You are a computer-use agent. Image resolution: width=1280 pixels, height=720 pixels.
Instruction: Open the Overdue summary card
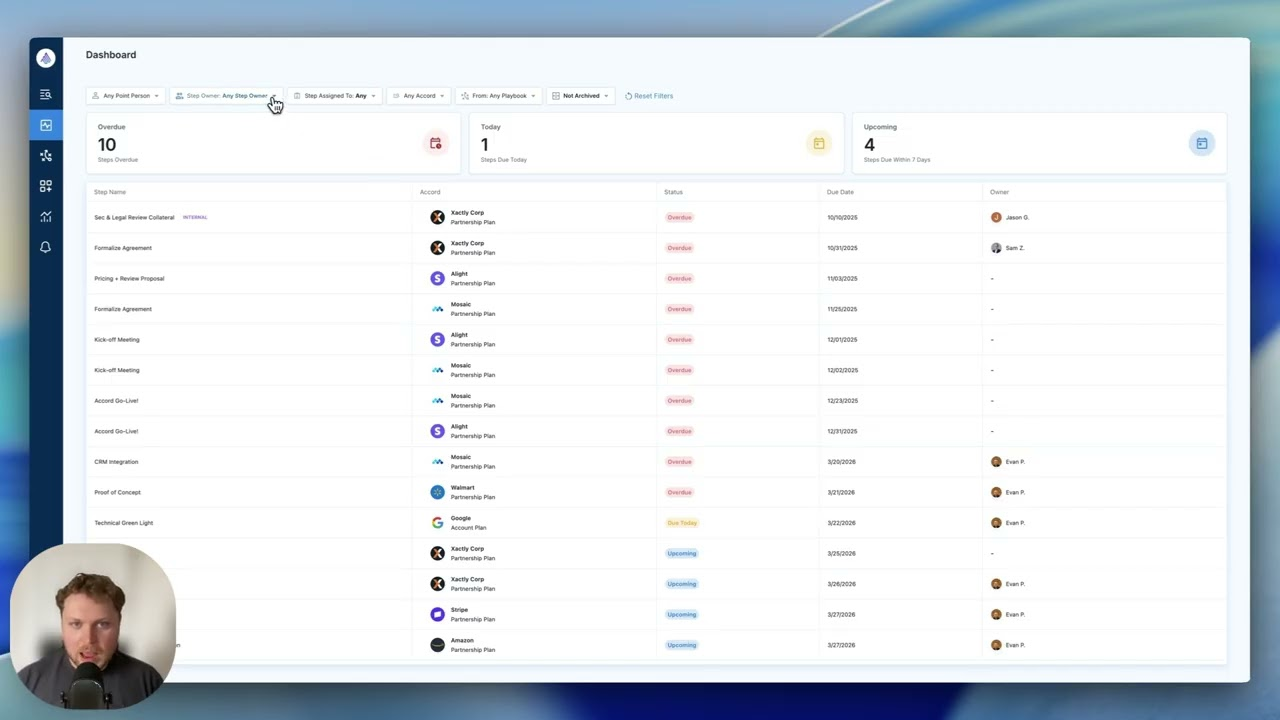coord(271,143)
